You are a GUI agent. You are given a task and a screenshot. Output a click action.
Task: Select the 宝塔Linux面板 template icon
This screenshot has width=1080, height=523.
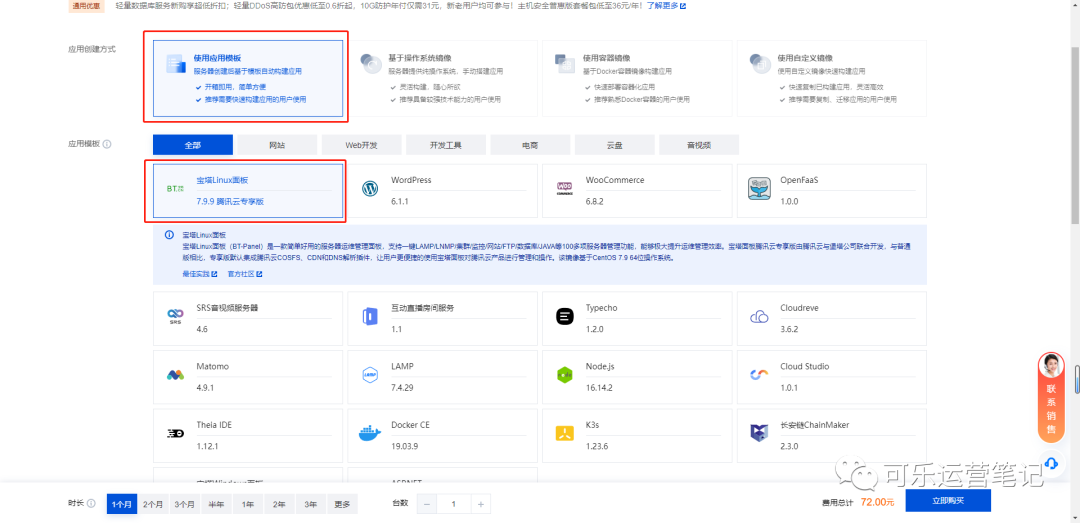pos(176,188)
